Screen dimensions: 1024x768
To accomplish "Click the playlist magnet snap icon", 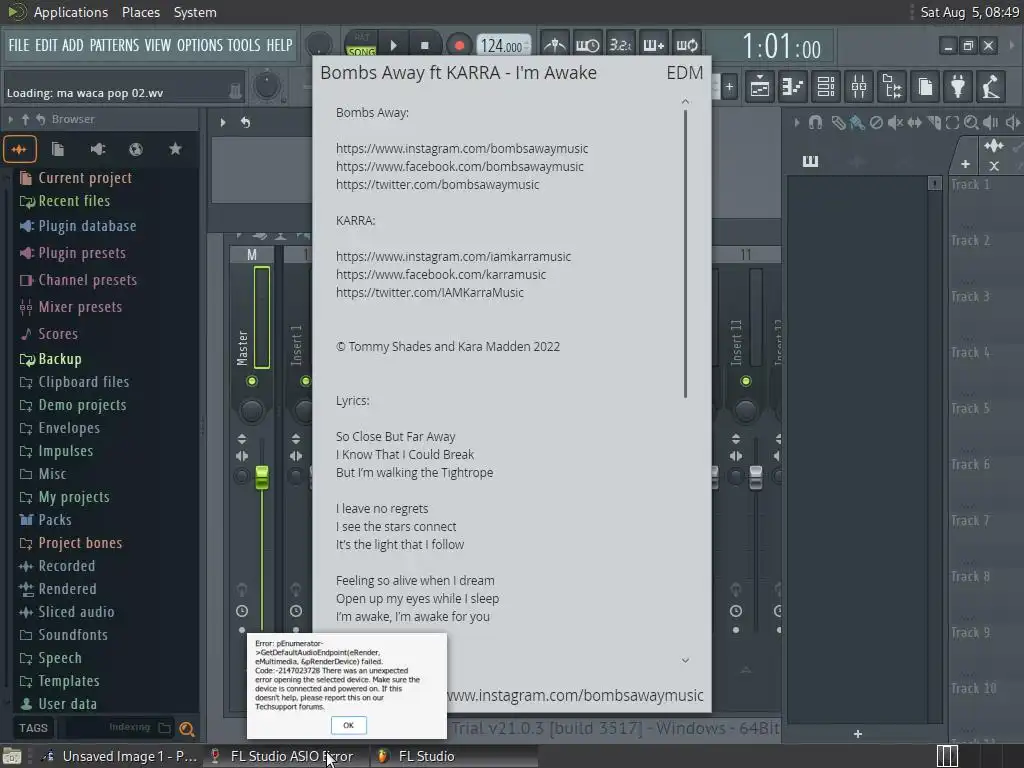I will coord(816,122).
